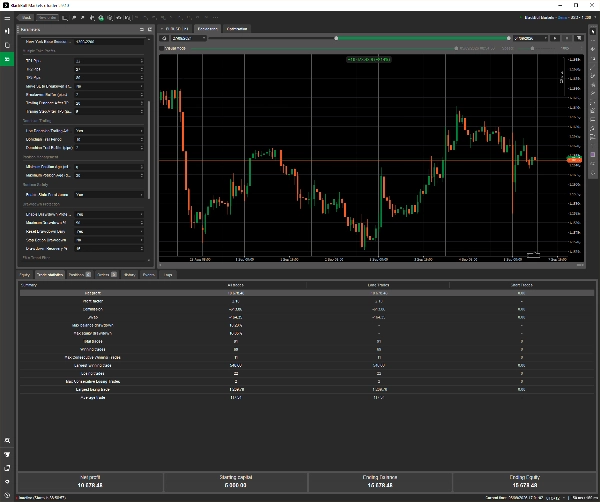Open Reset Drawdown Daily dropdown
The height and width of the screenshot is (502, 600).
[x=109, y=231]
